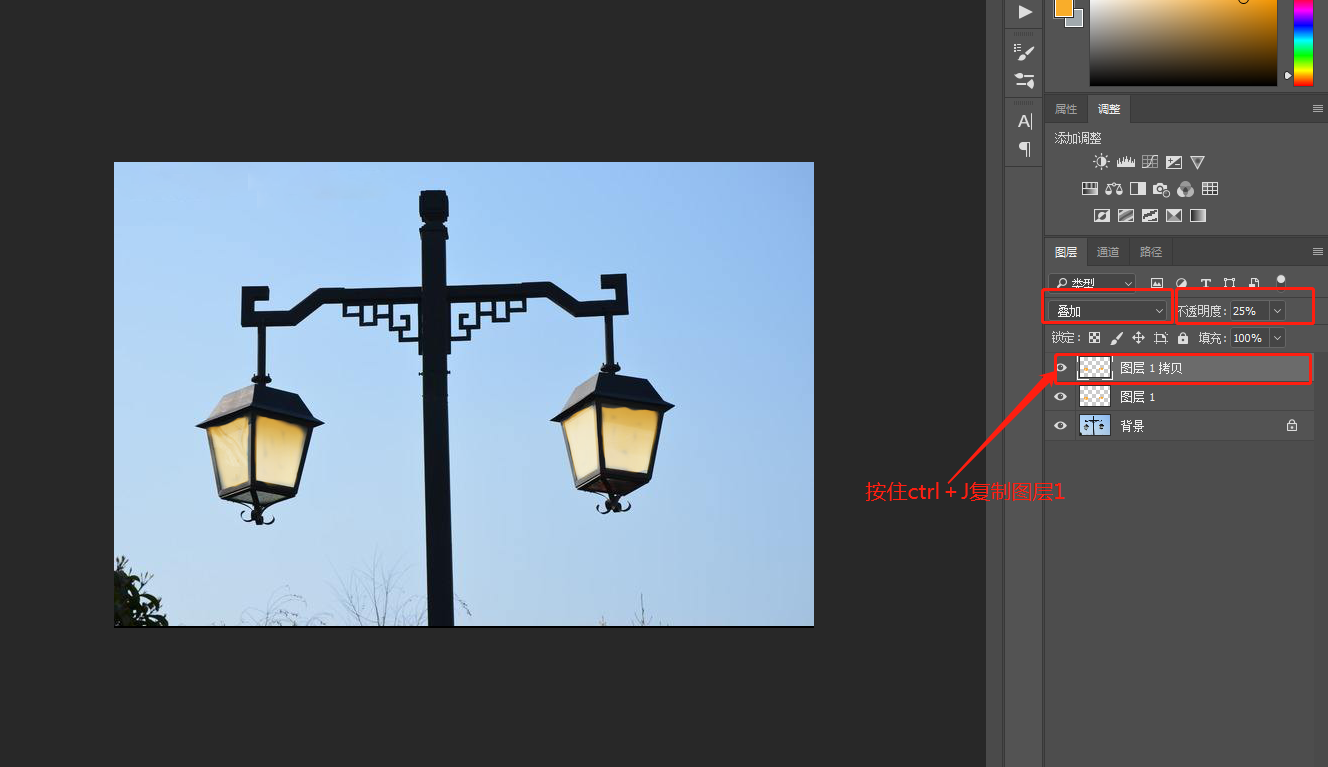This screenshot has height=767, width=1328.
Task: Add a Color Lookup adjustment
Action: click(x=1210, y=188)
